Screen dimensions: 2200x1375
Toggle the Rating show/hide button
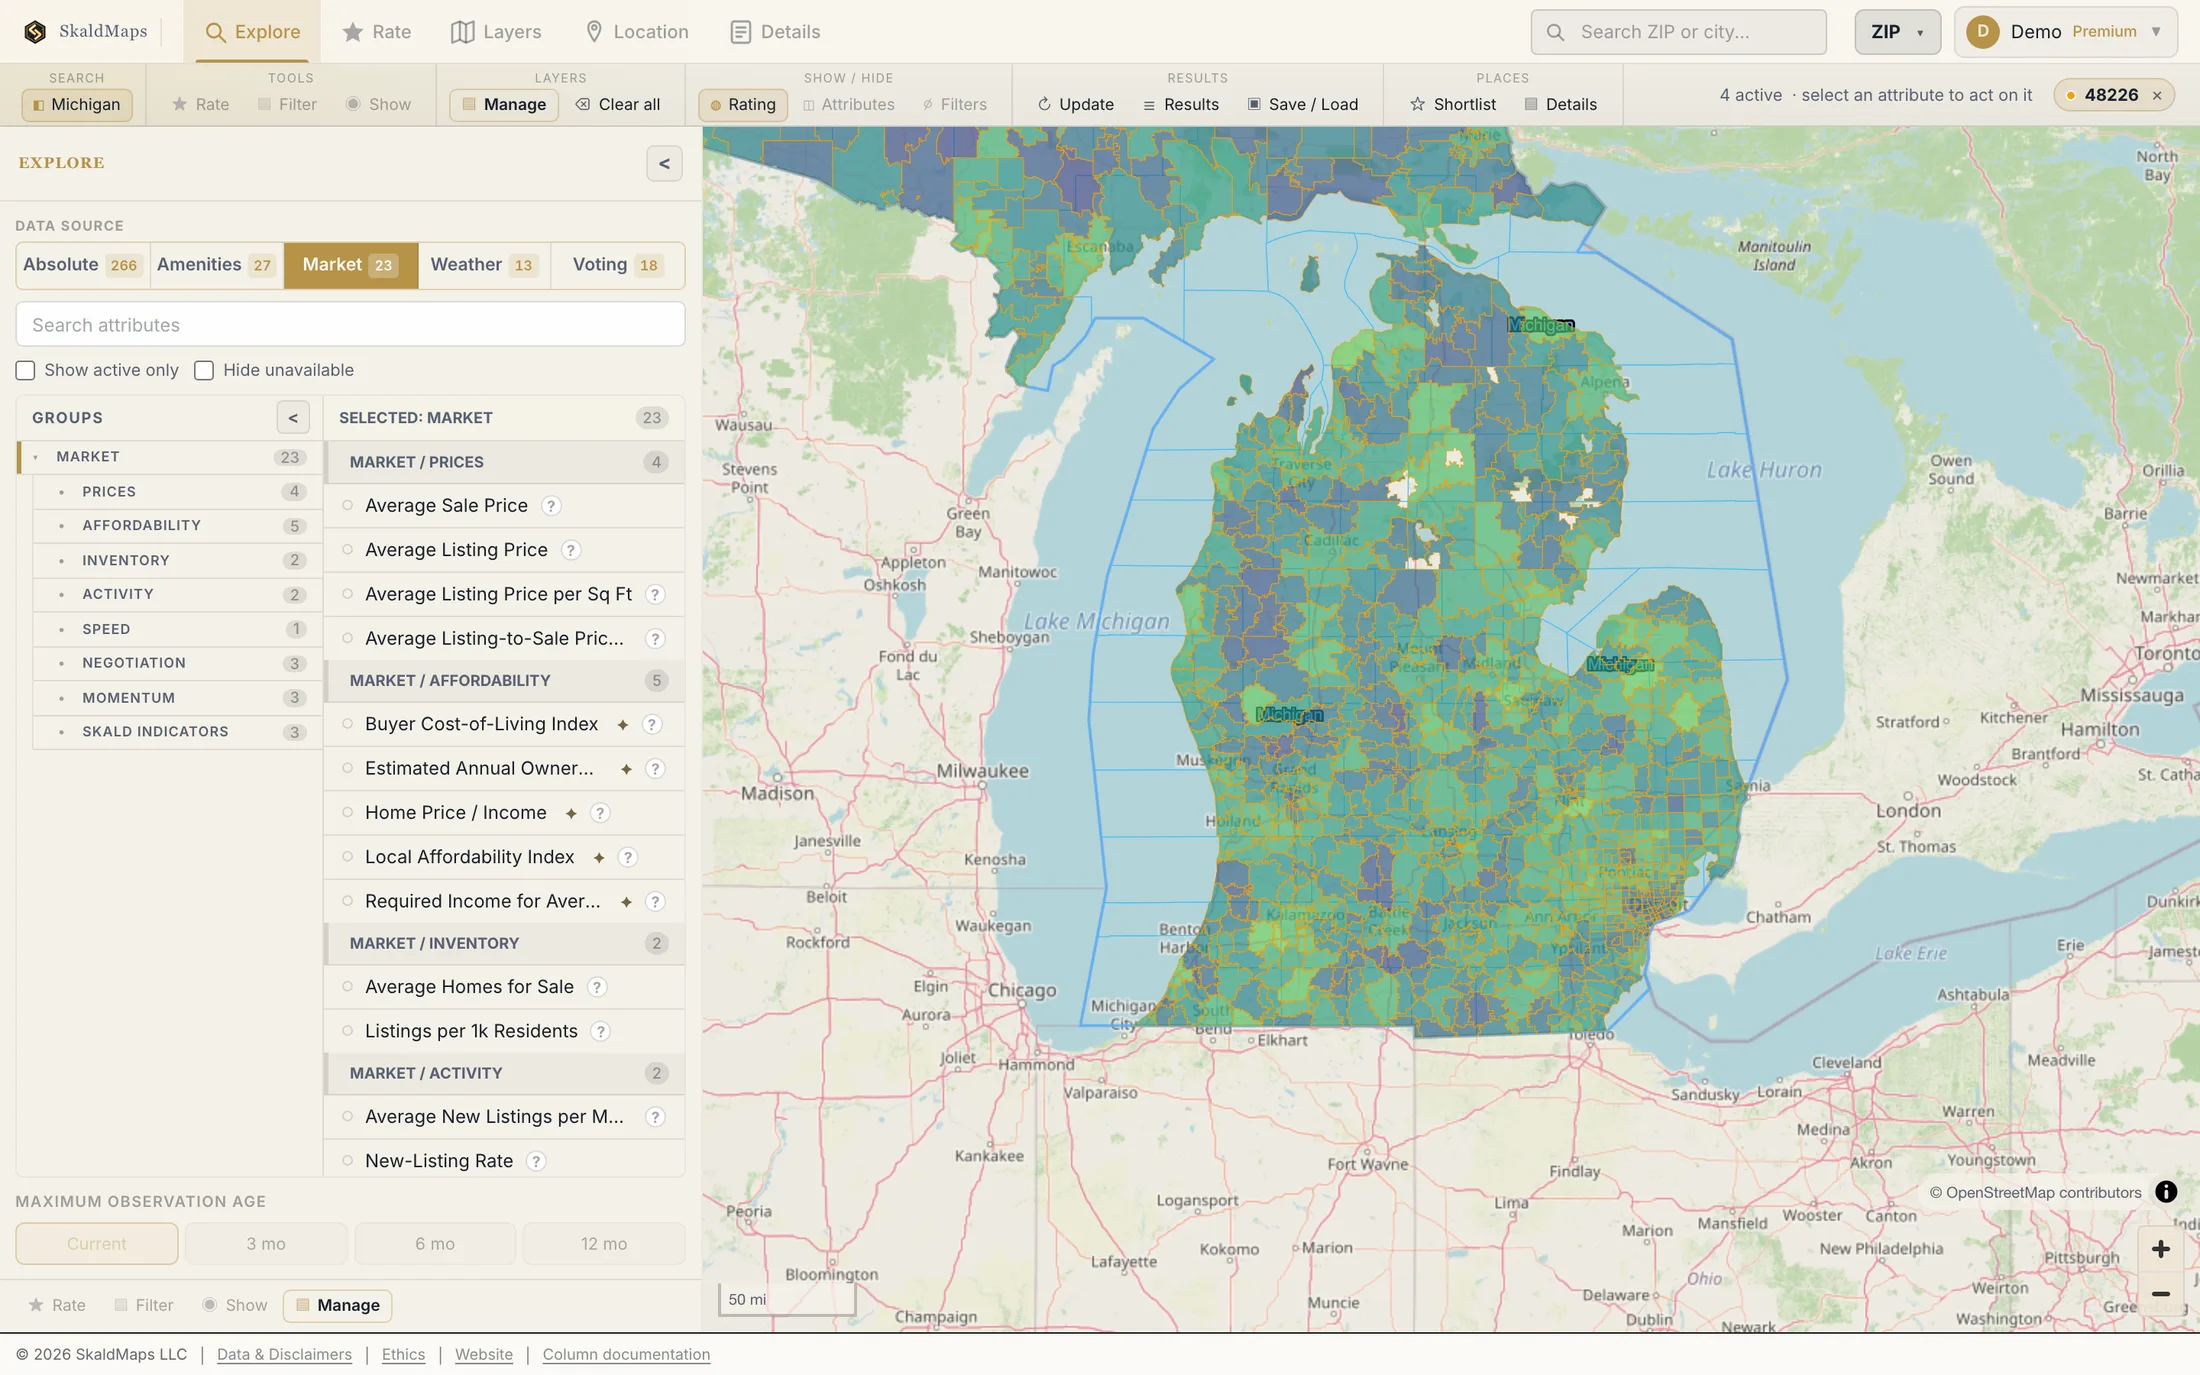coord(742,104)
